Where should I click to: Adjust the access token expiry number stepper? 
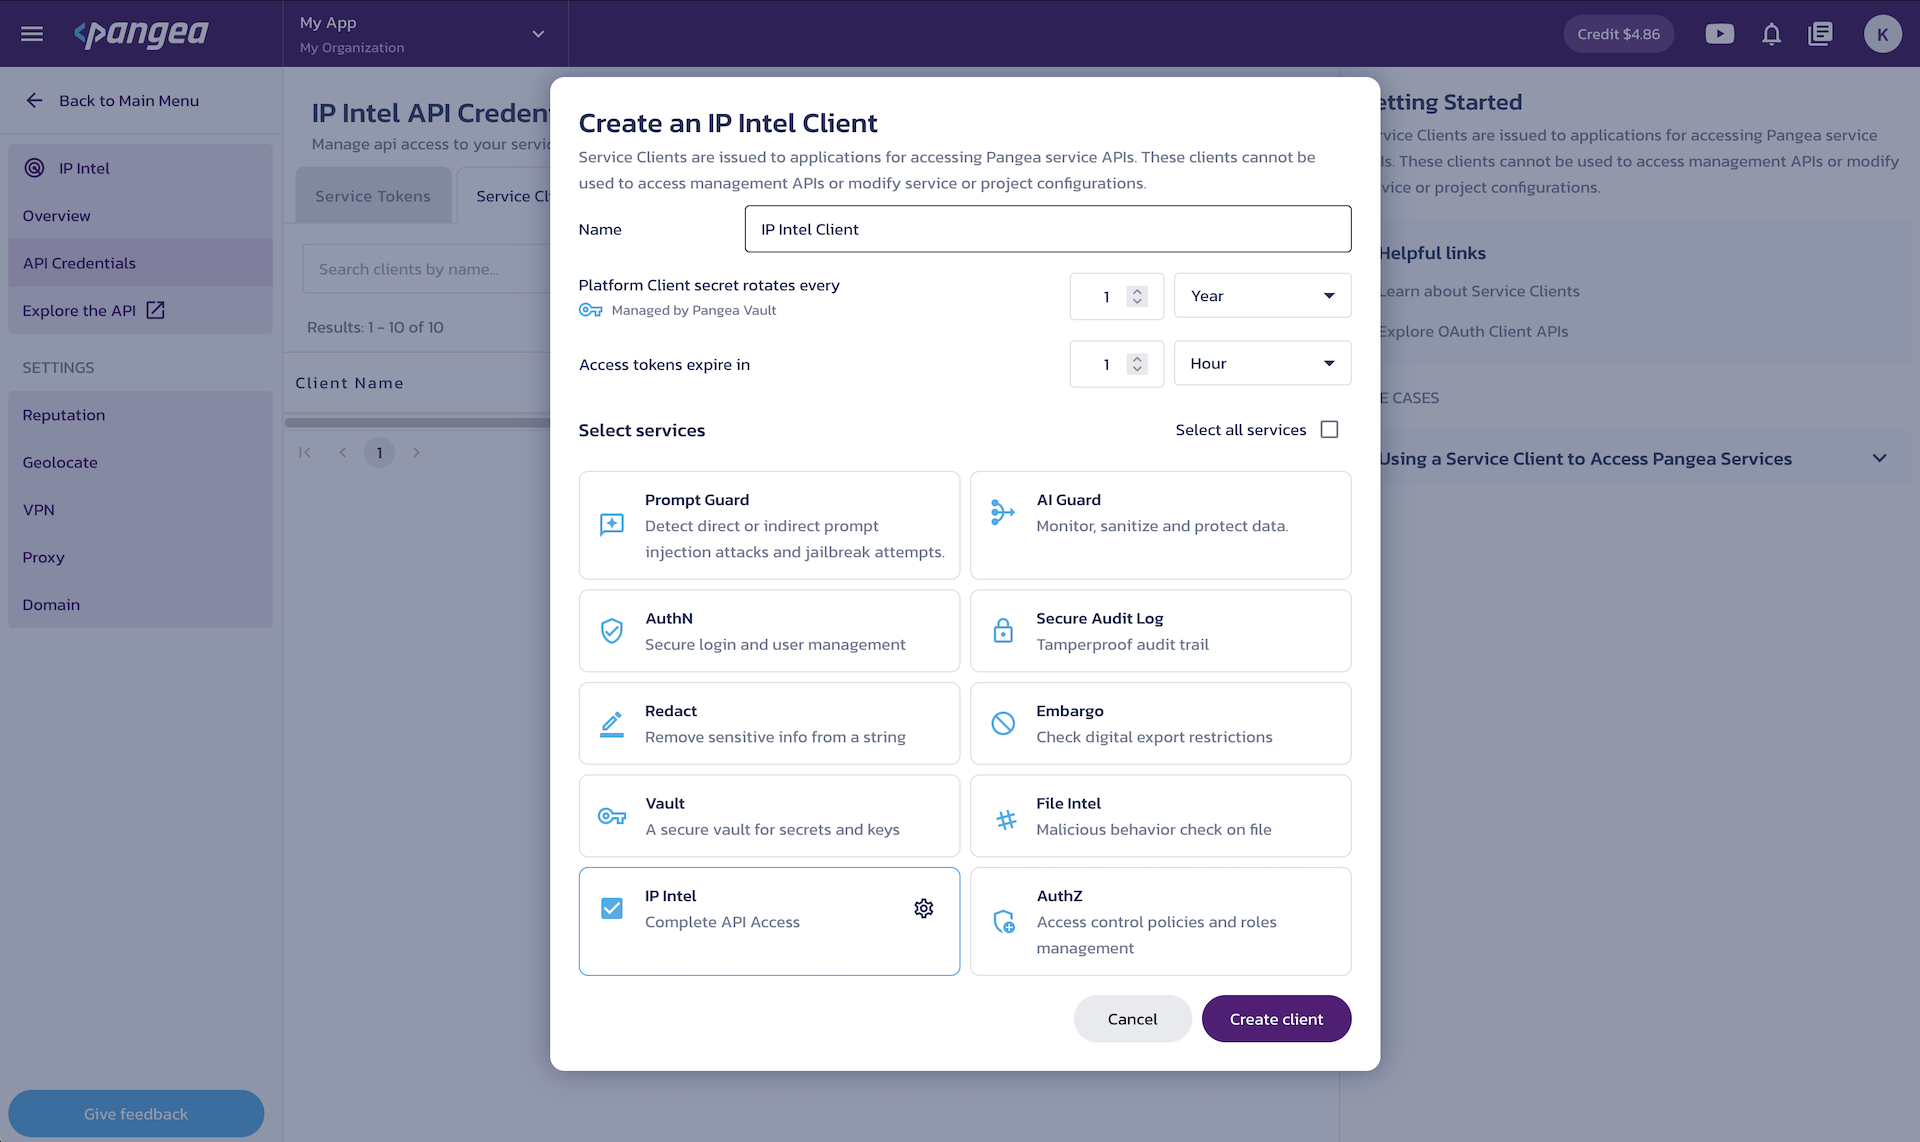pyautogui.click(x=1136, y=364)
